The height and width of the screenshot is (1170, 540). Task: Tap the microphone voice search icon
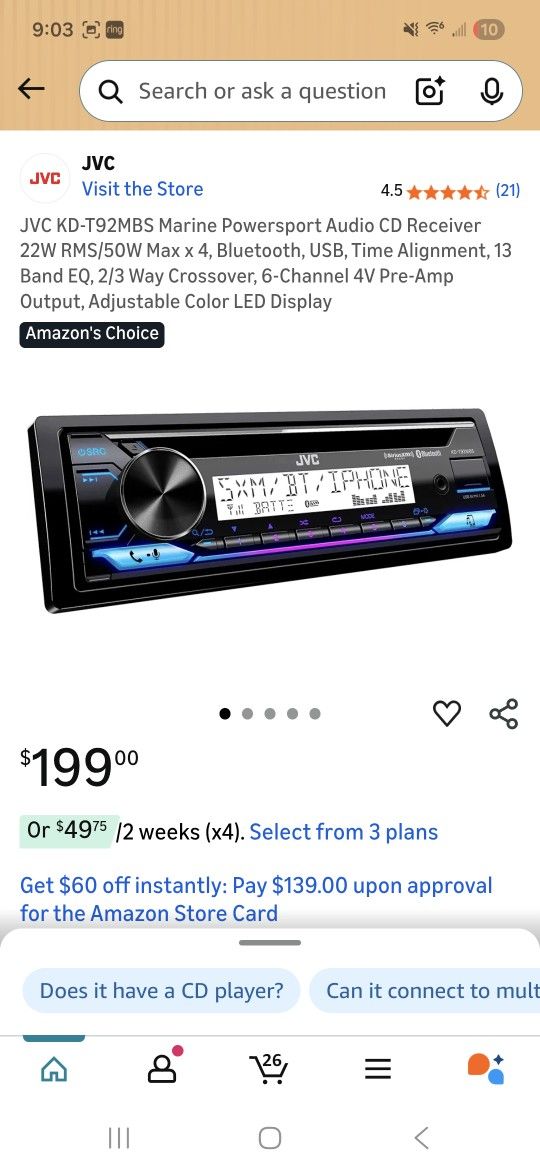pos(491,91)
